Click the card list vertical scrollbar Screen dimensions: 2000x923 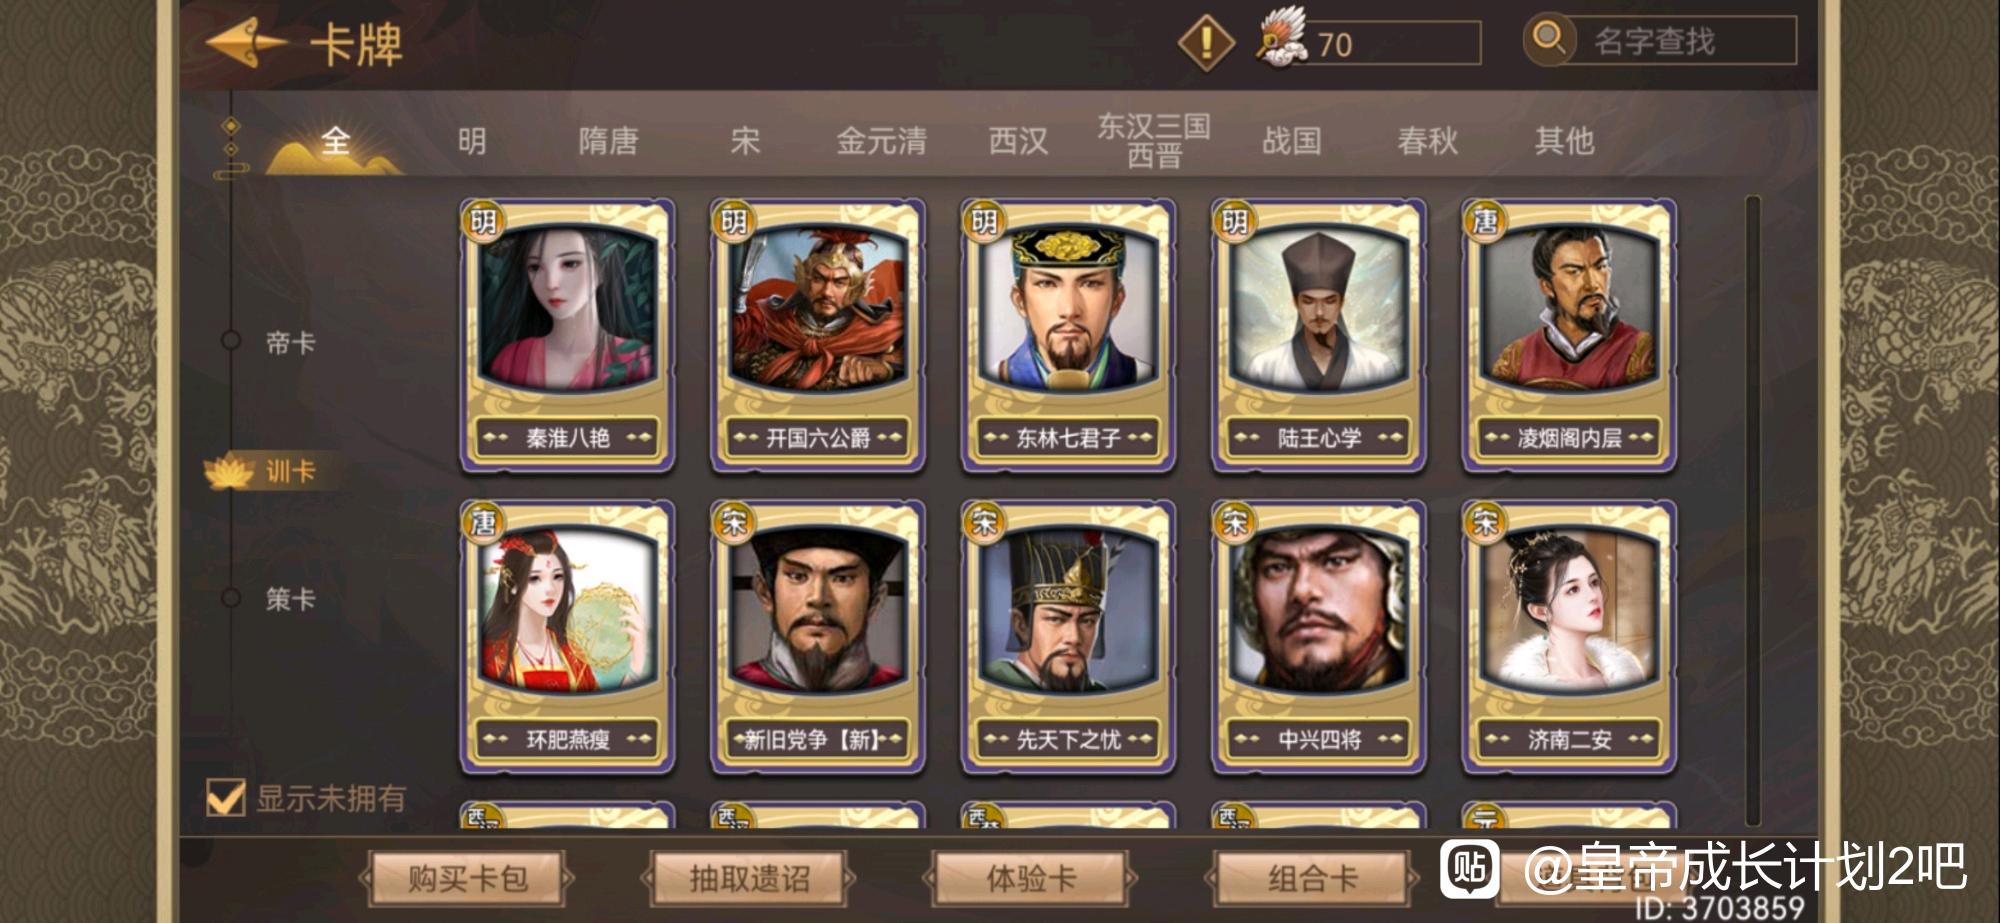click(x=1752, y=510)
